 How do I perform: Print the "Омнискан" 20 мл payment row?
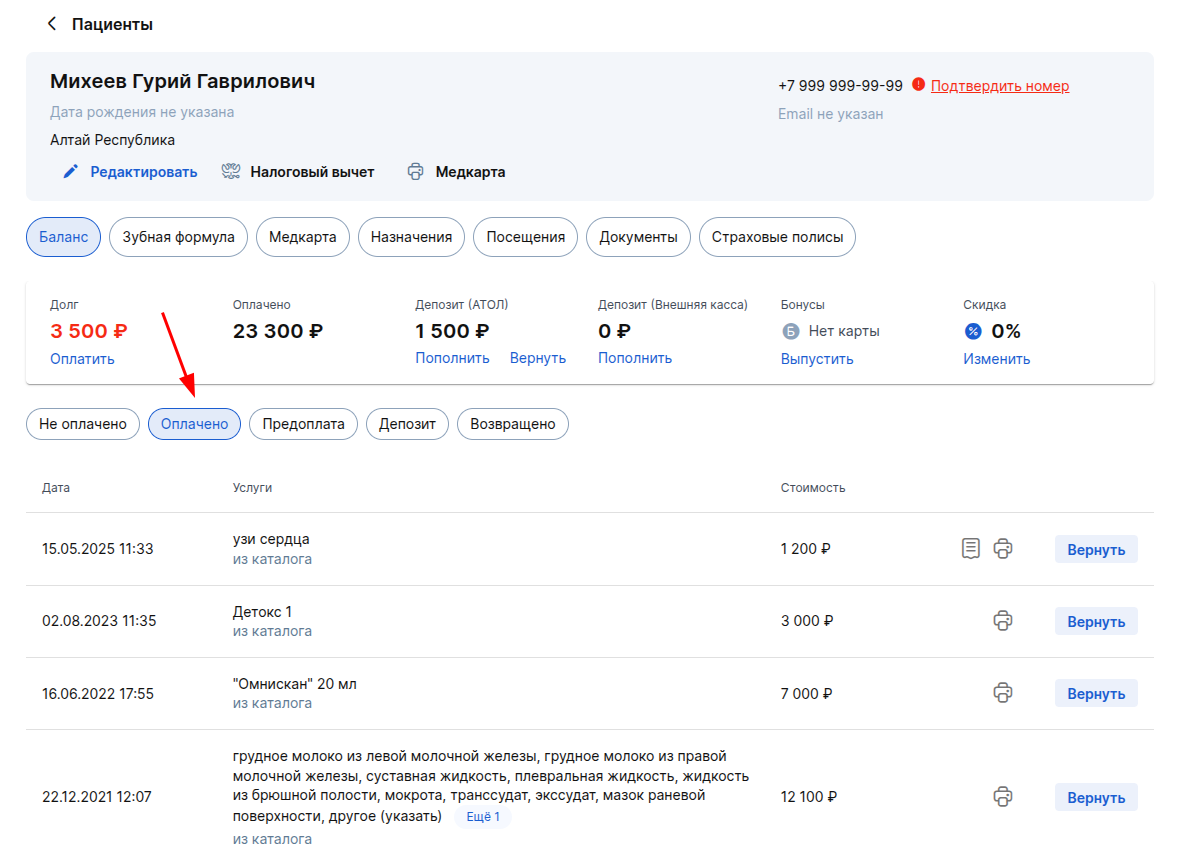coord(1003,693)
